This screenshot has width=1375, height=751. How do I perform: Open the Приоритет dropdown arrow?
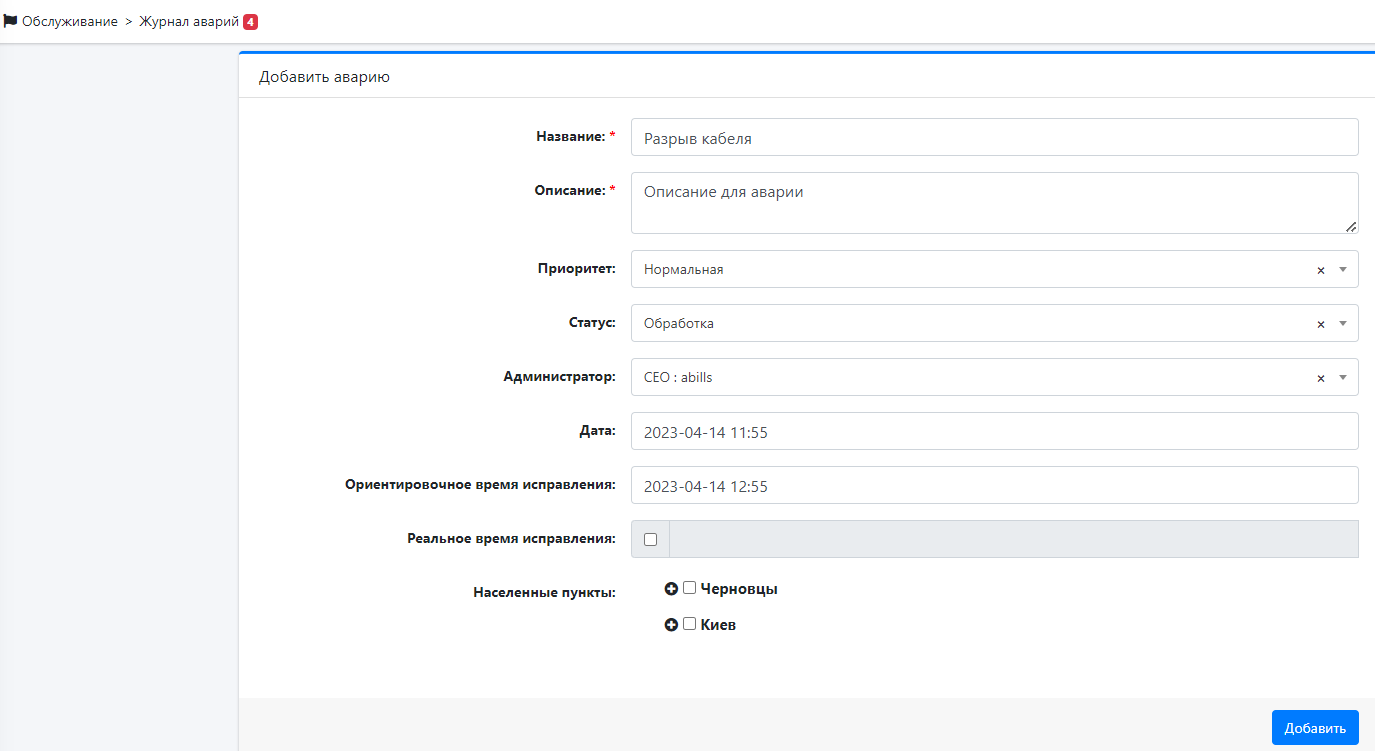pos(1343,269)
